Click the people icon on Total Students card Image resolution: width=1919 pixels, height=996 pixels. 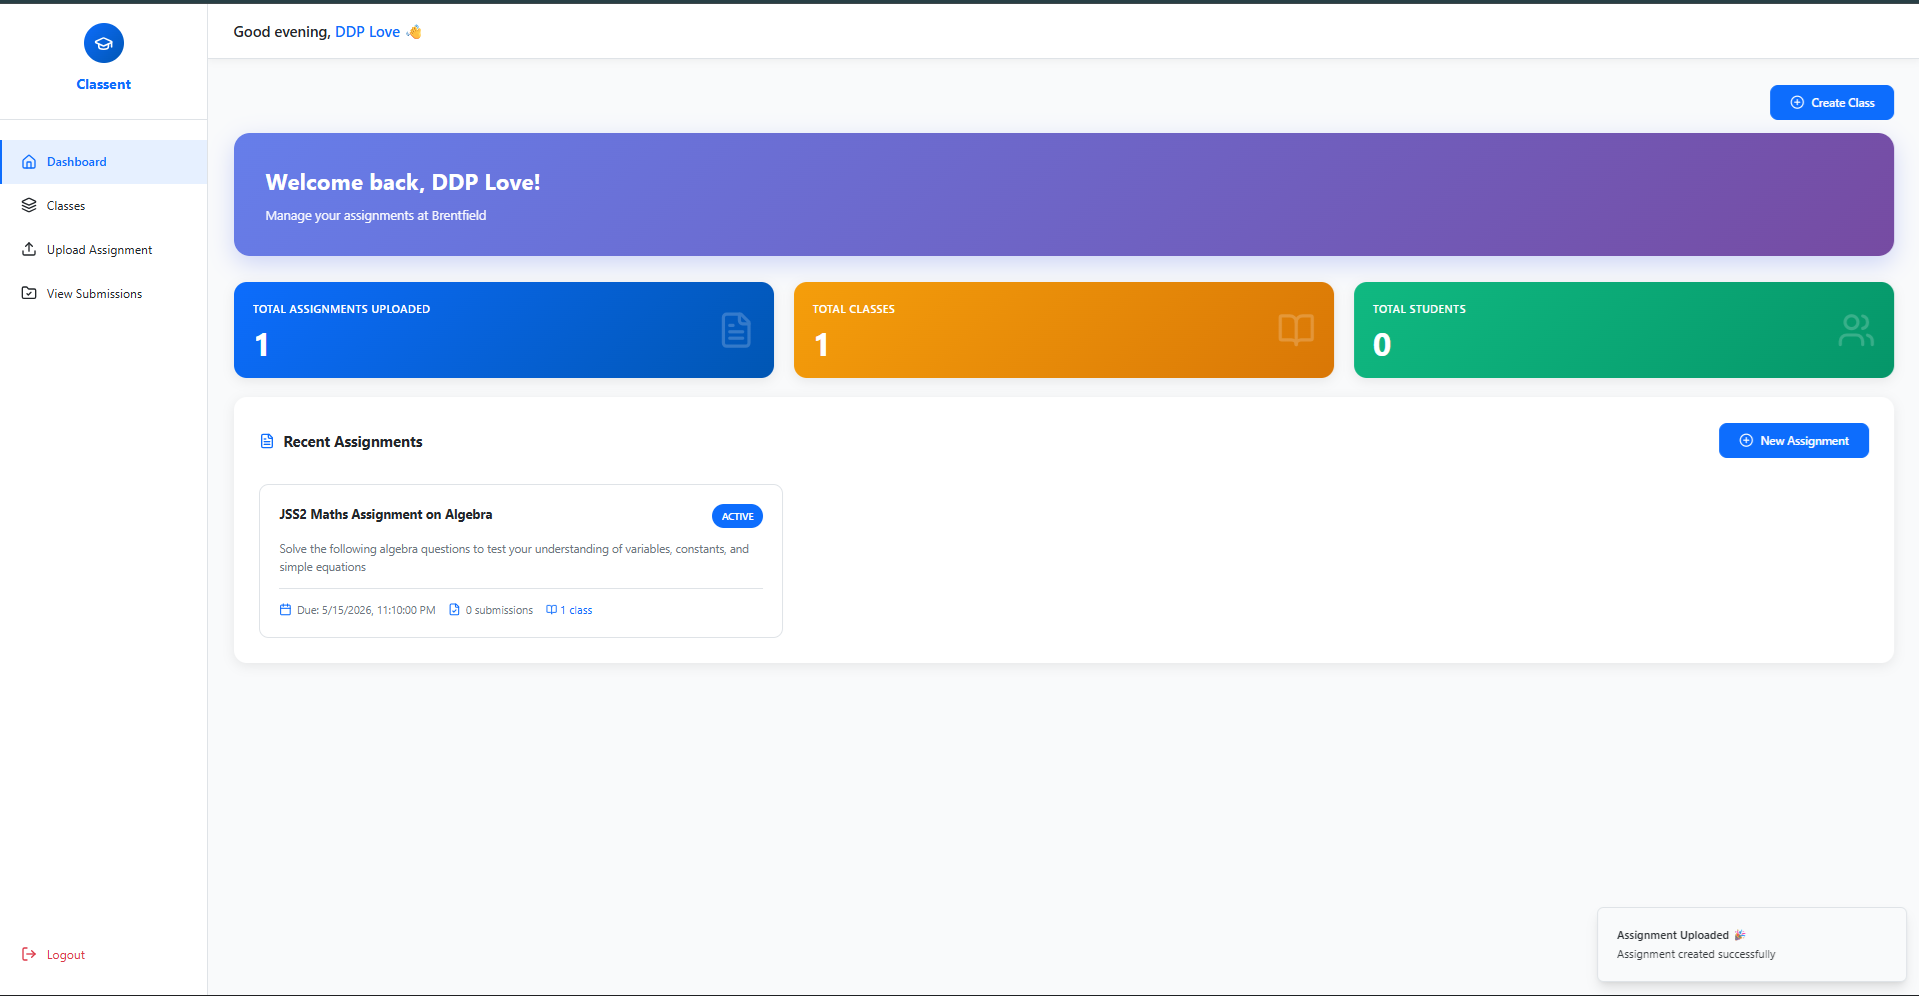[x=1856, y=330]
